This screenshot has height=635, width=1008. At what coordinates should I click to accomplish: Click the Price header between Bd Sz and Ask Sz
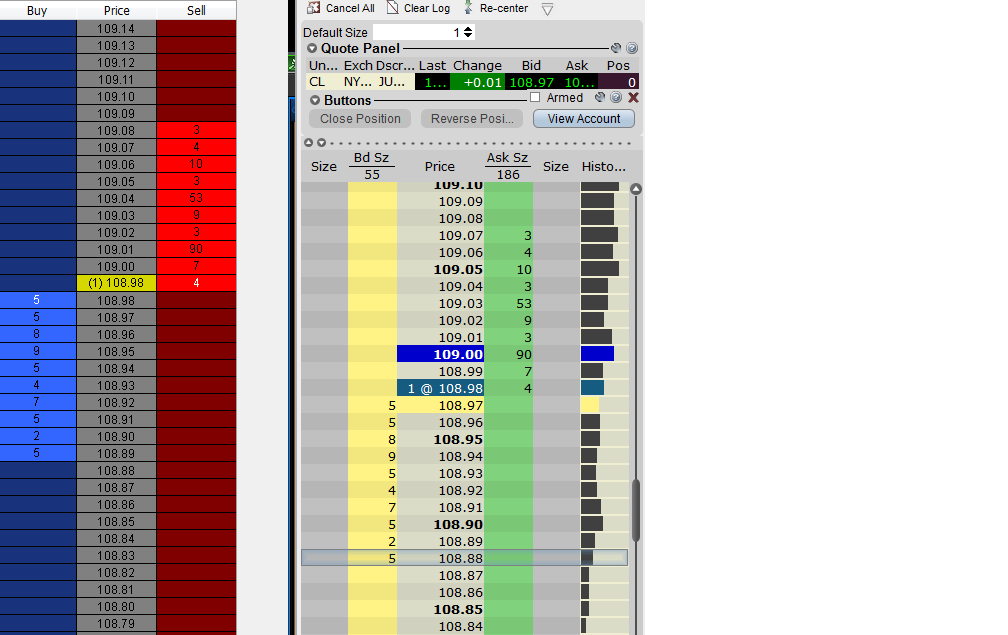pyautogui.click(x=440, y=166)
